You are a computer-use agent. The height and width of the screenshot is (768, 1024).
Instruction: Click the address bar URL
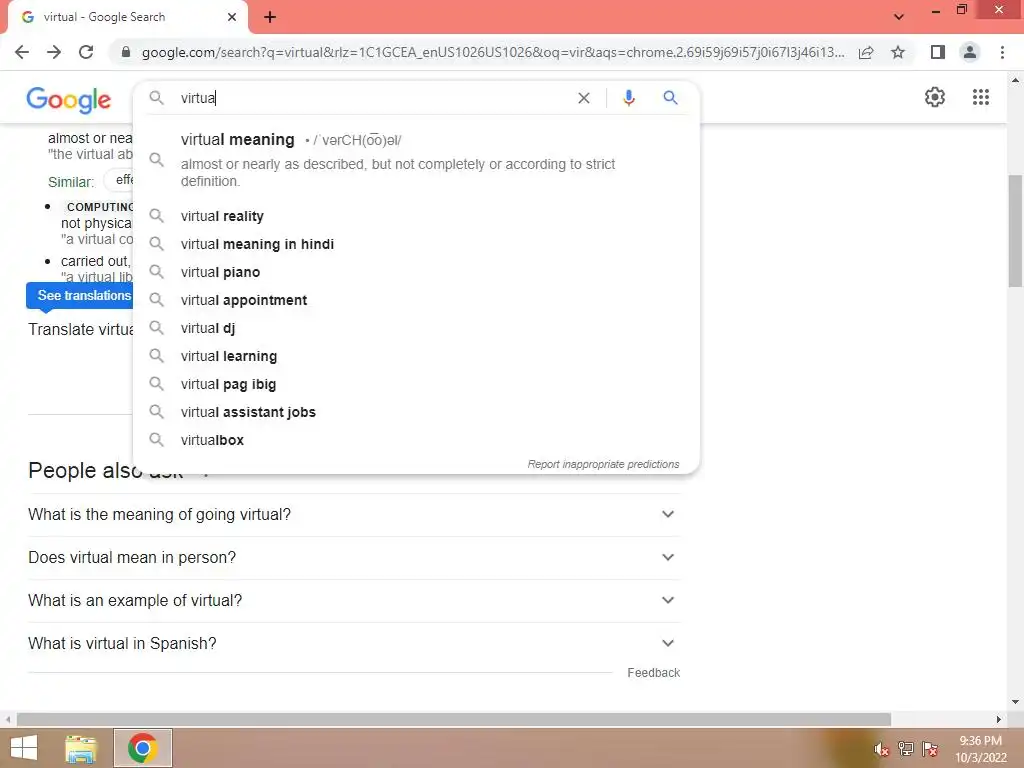pyautogui.click(x=493, y=52)
